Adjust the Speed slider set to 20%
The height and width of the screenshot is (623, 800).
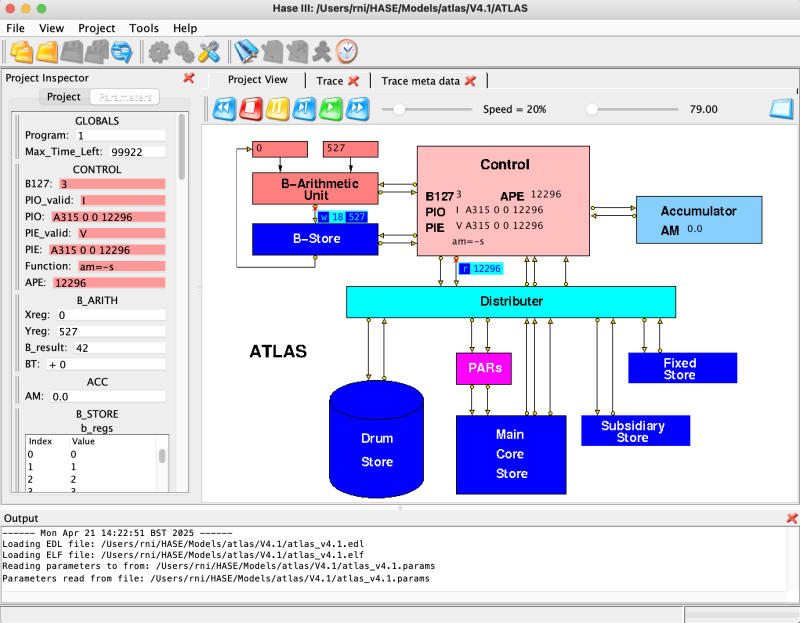coord(400,109)
